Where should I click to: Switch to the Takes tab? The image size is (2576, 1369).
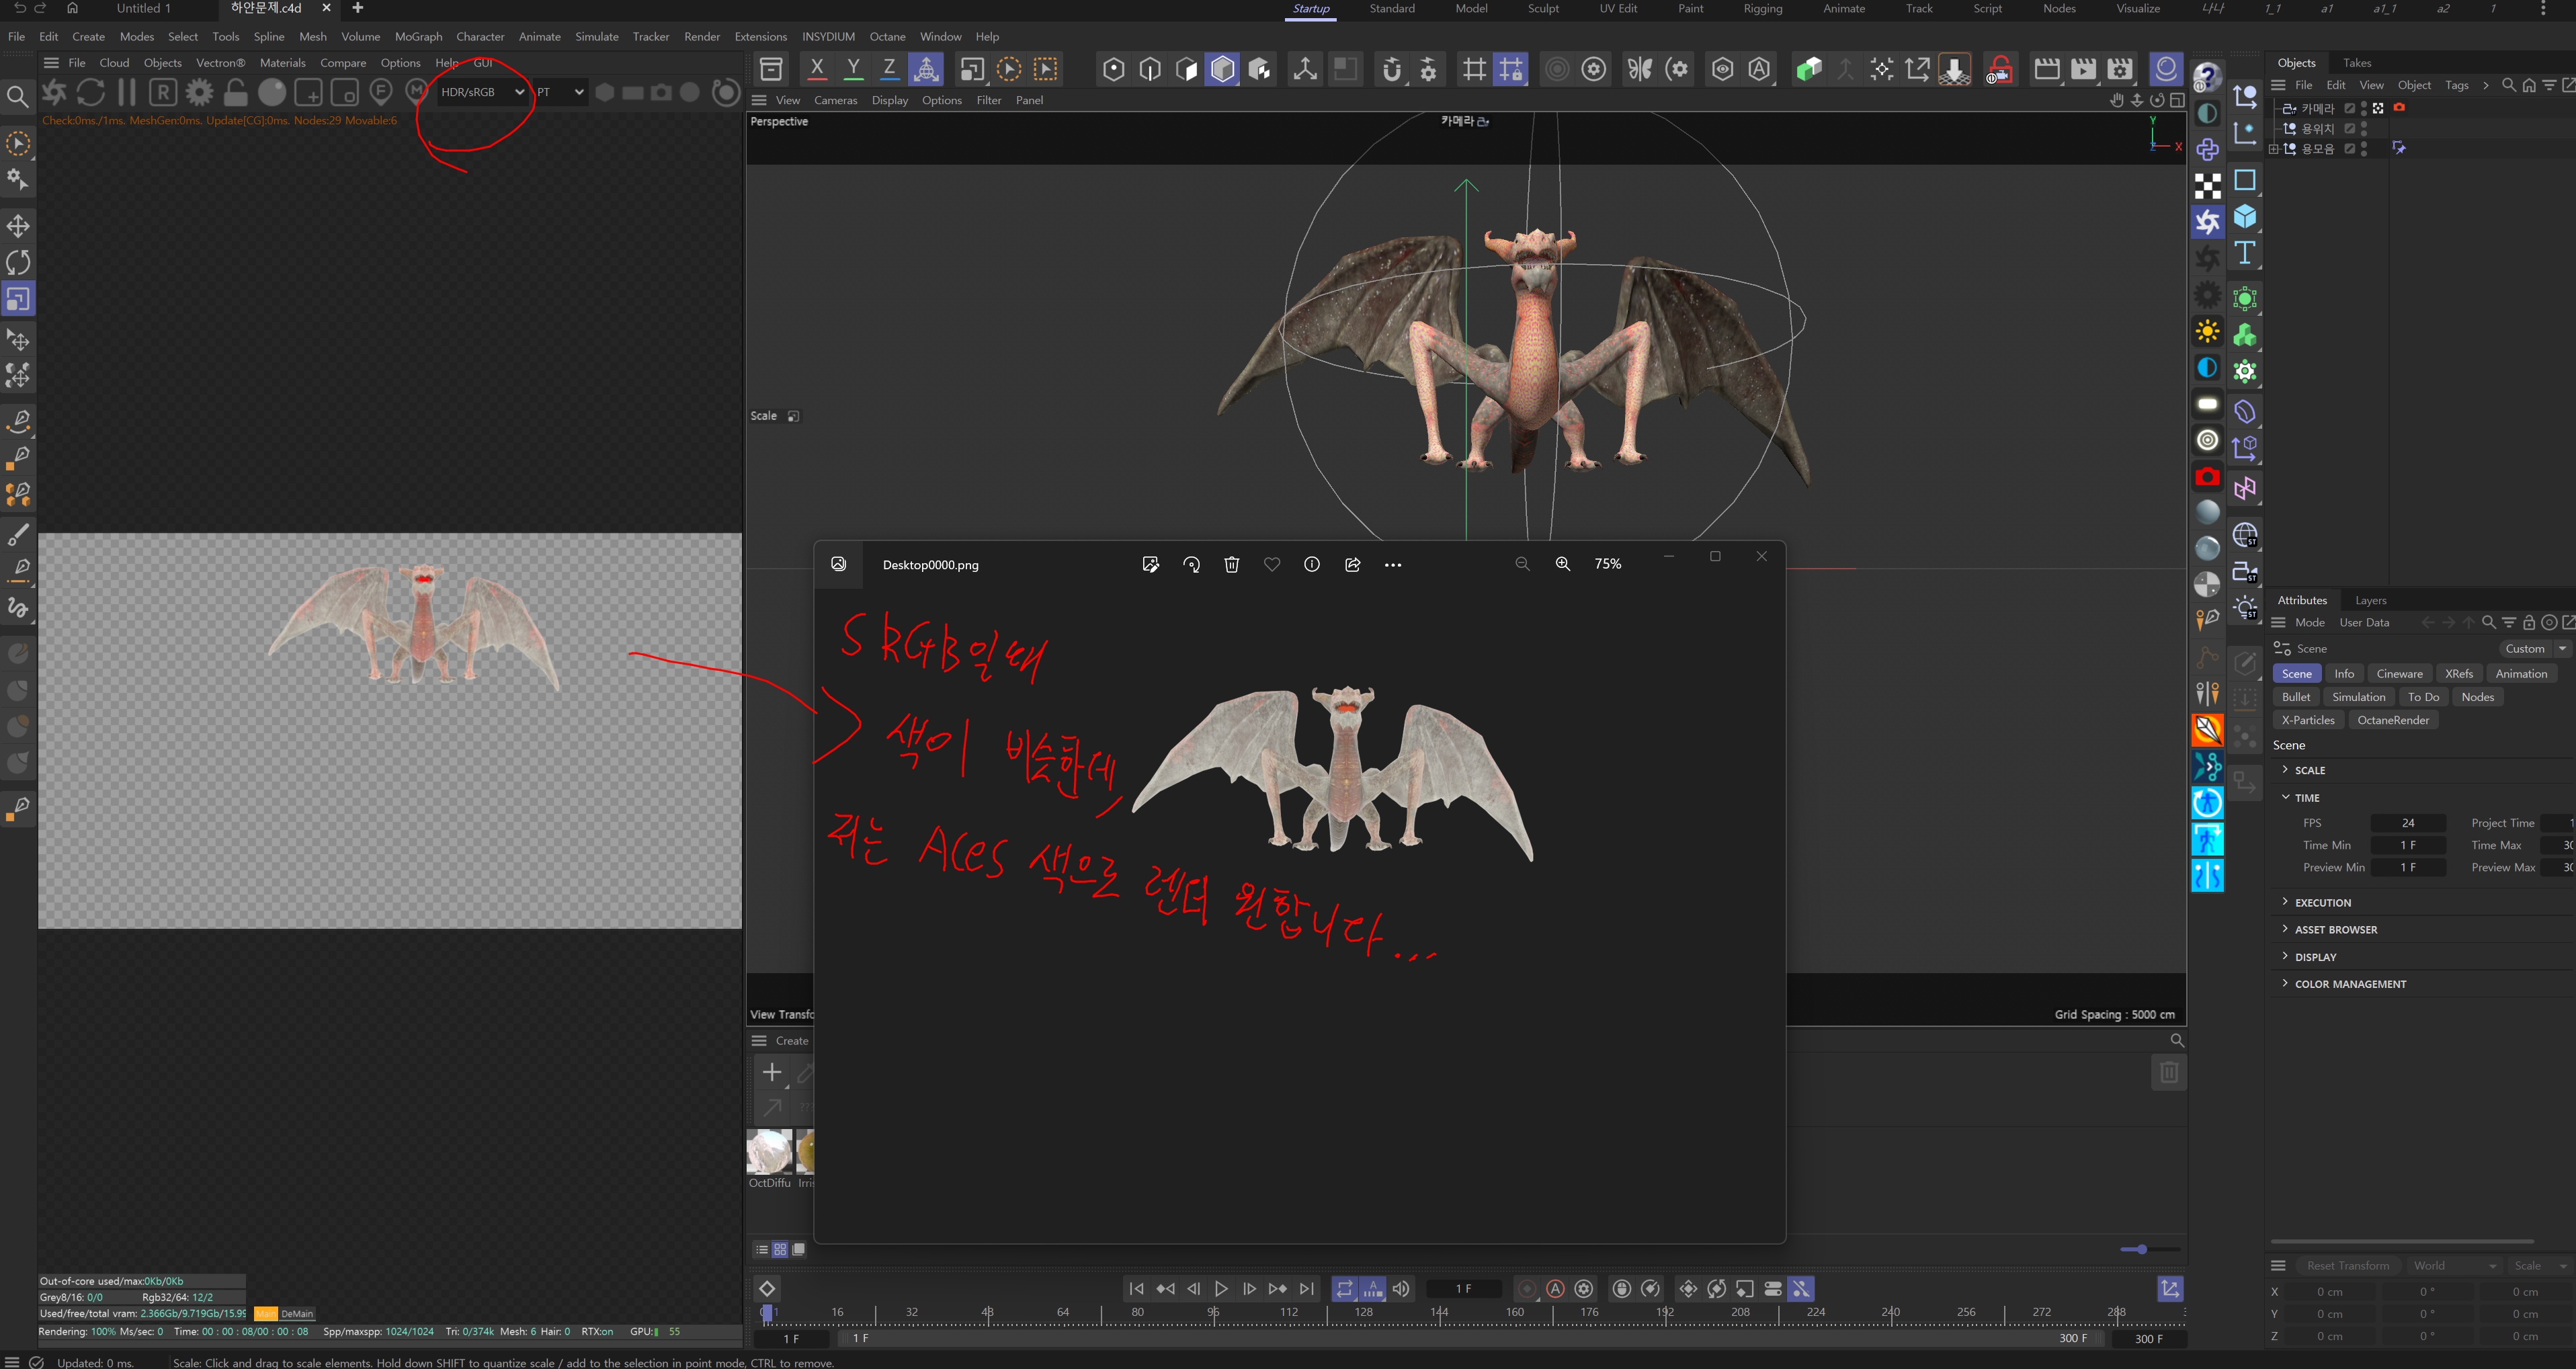[2356, 63]
